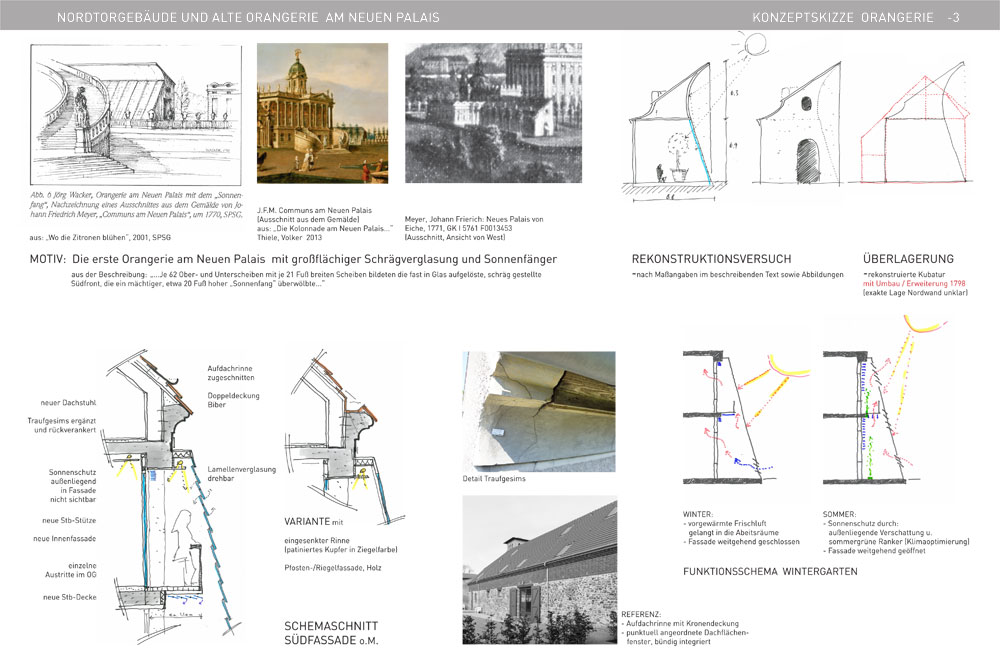Open the Jörg Wacker Orangerie ink sketch
Screen dimensions: 1000x668
[x=135, y=115]
